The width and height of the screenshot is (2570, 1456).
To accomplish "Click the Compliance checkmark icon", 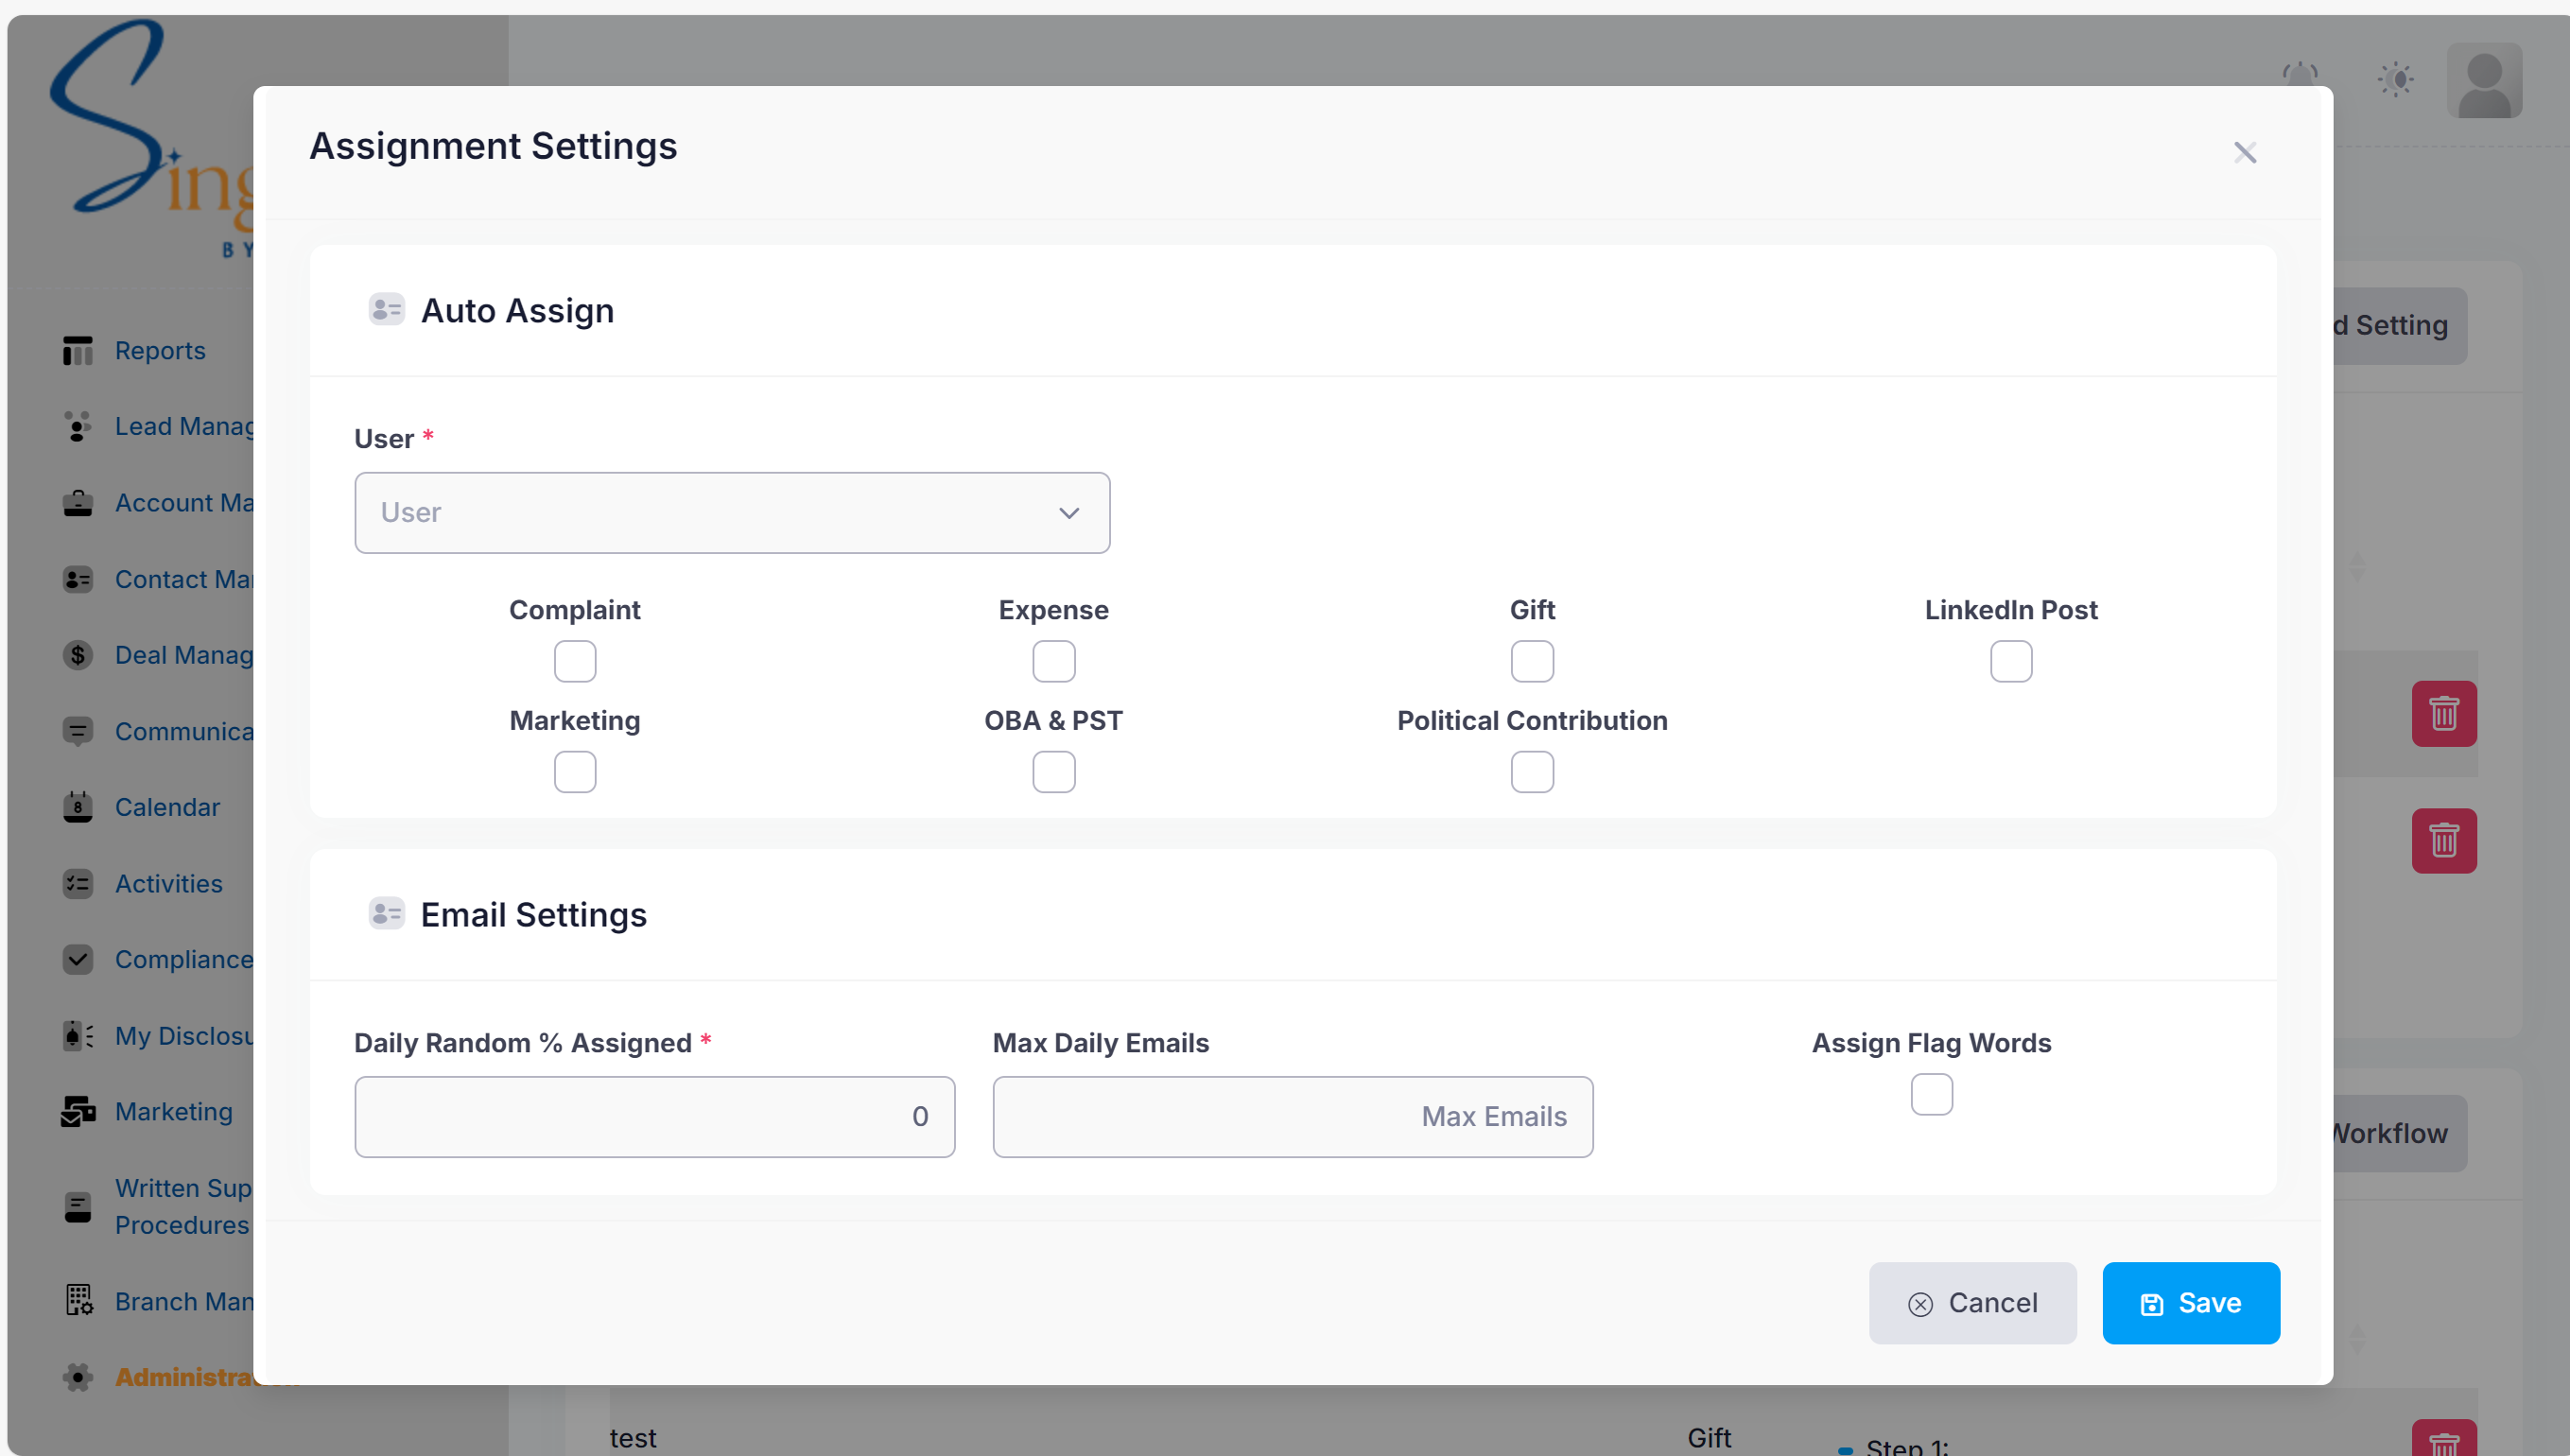I will click(x=78, y=960).
